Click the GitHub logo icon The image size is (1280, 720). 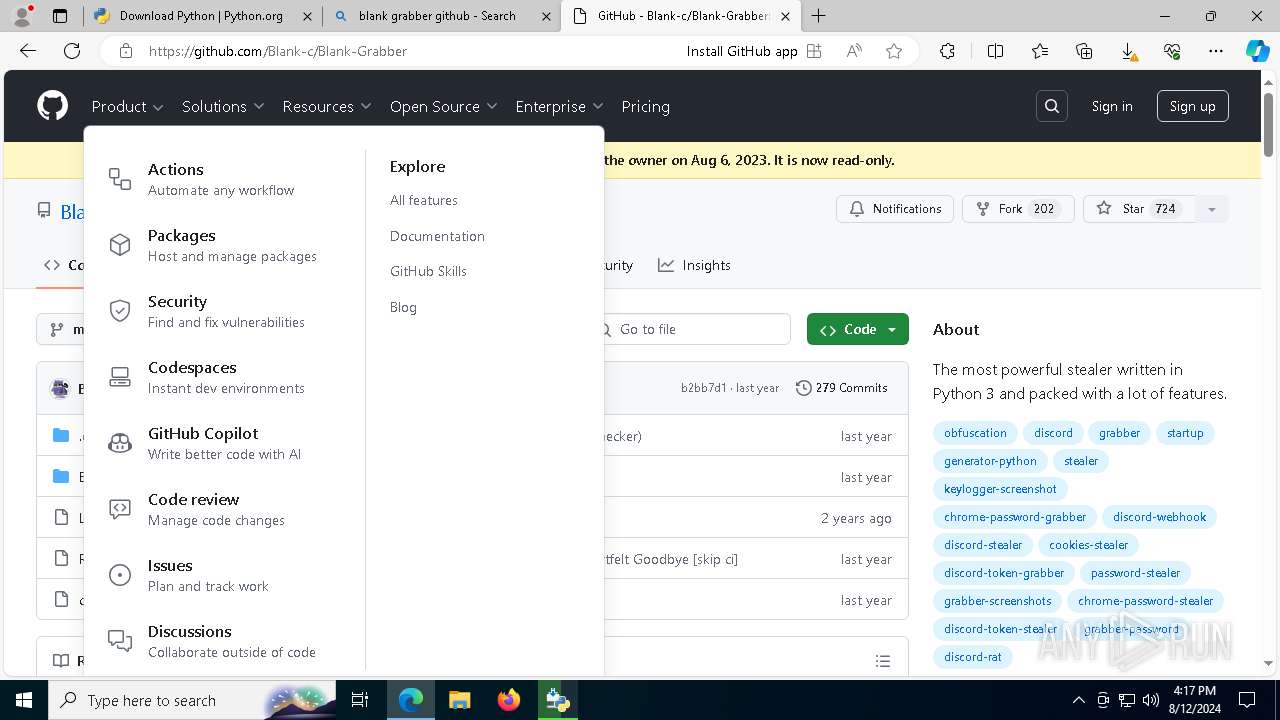[x=52, y=106]
